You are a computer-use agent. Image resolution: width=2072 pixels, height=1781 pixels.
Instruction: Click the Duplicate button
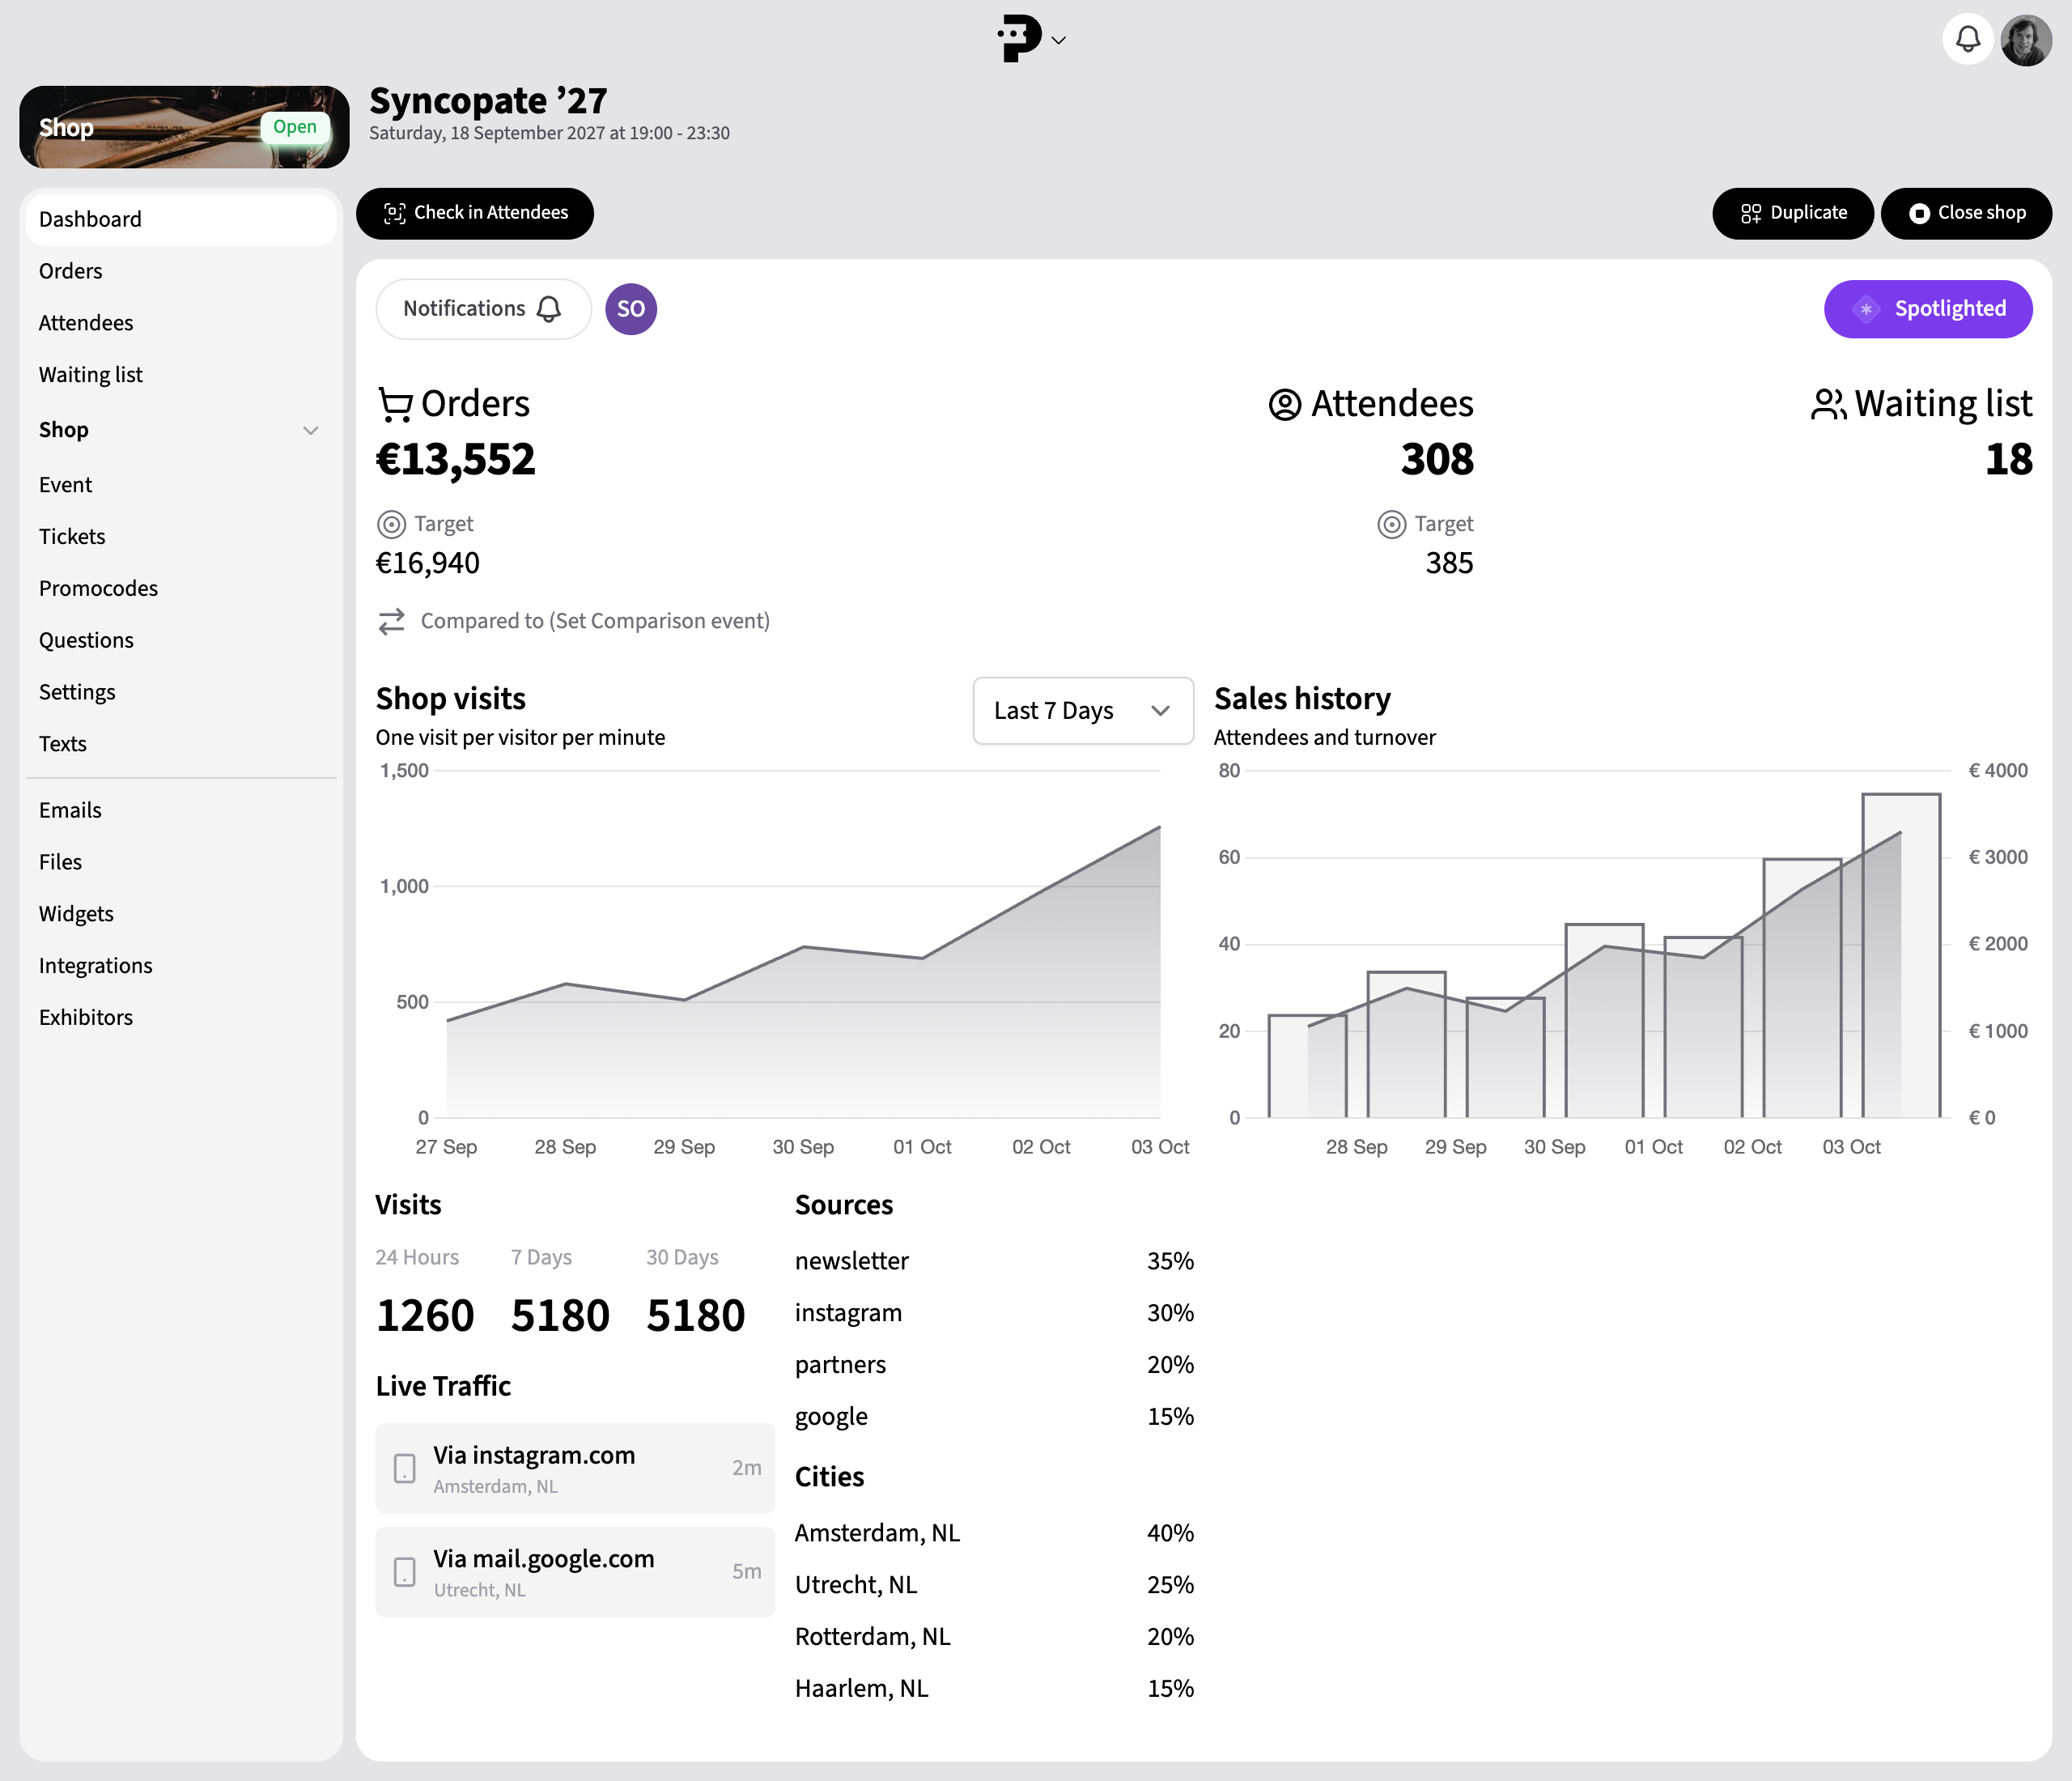1792,213
